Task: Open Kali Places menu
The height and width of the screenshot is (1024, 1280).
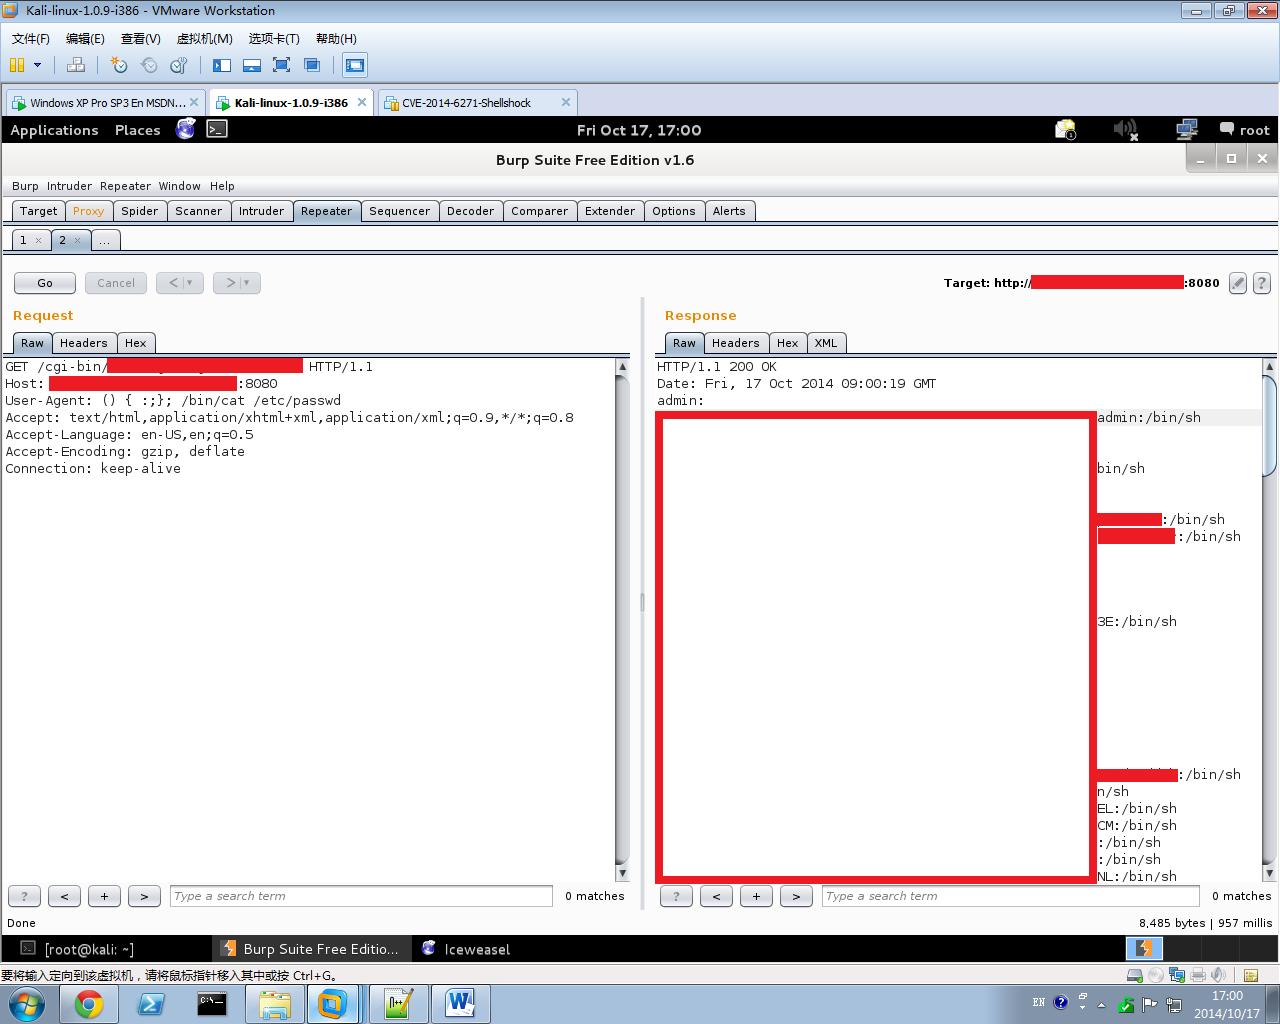Action: tap(138, 130)
